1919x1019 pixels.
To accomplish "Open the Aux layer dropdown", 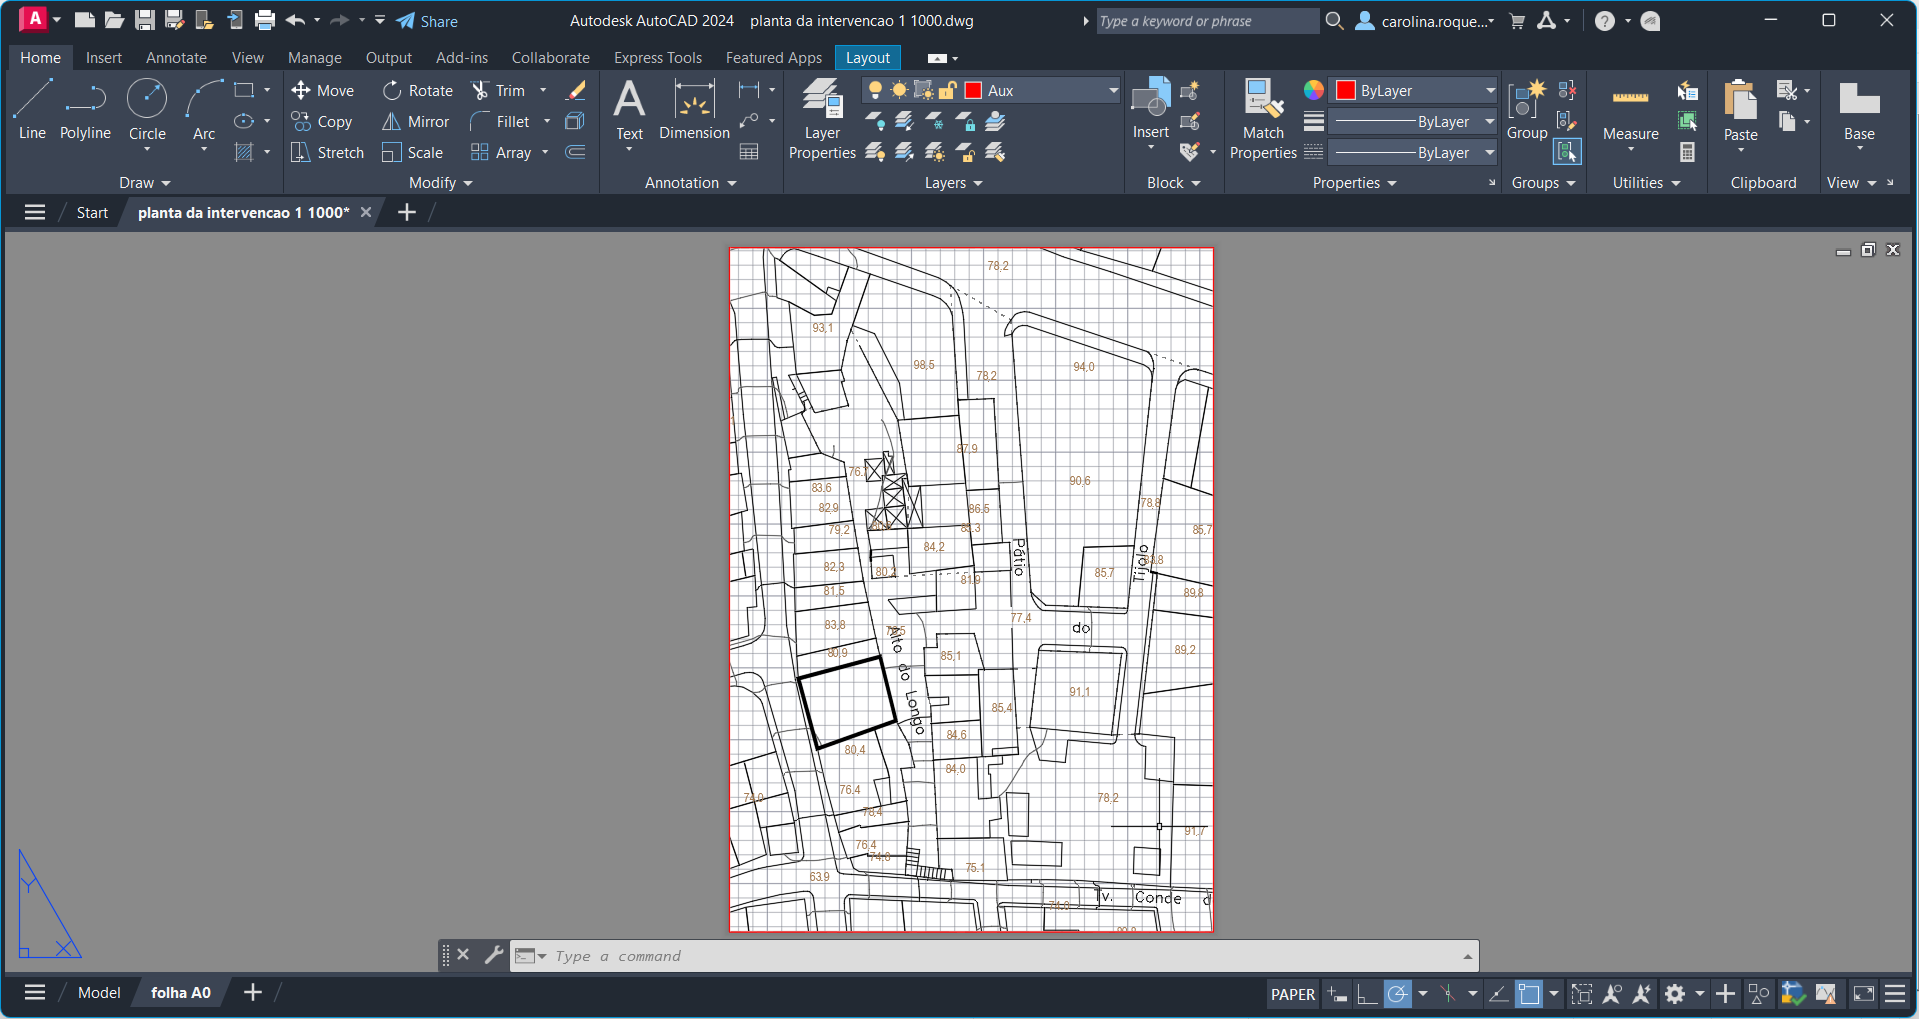I will tap(1112, 91).
